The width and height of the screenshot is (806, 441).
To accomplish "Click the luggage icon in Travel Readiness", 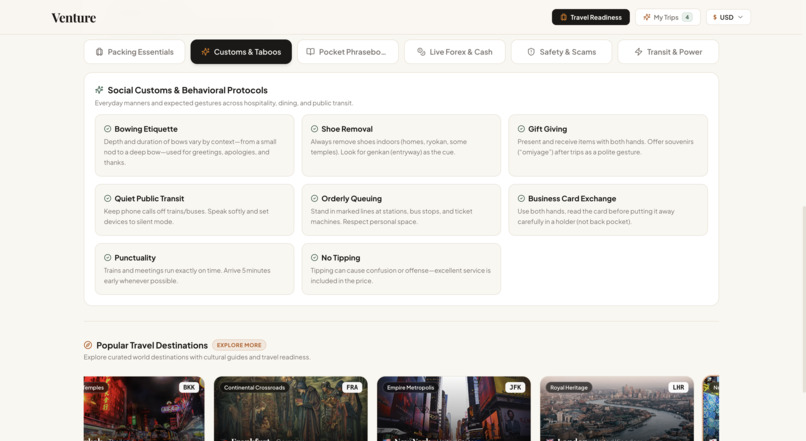I will [563, 17].
